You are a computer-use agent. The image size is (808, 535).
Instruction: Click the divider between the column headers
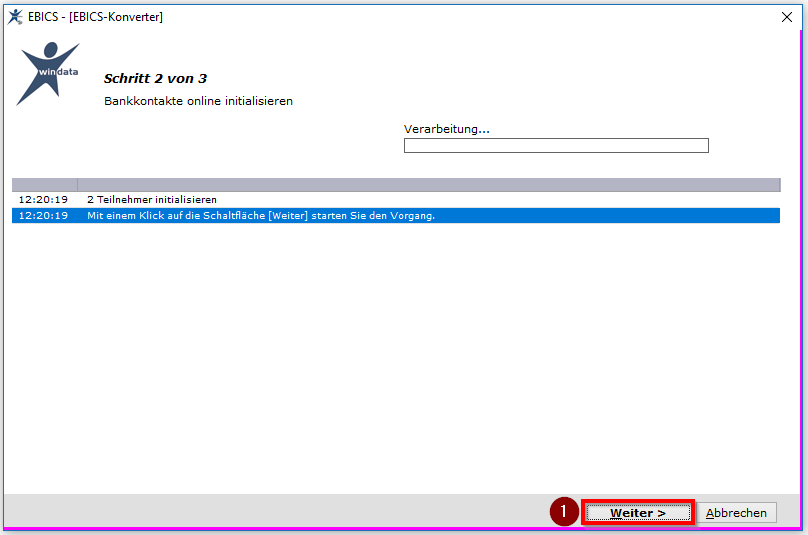pos(77,185)
